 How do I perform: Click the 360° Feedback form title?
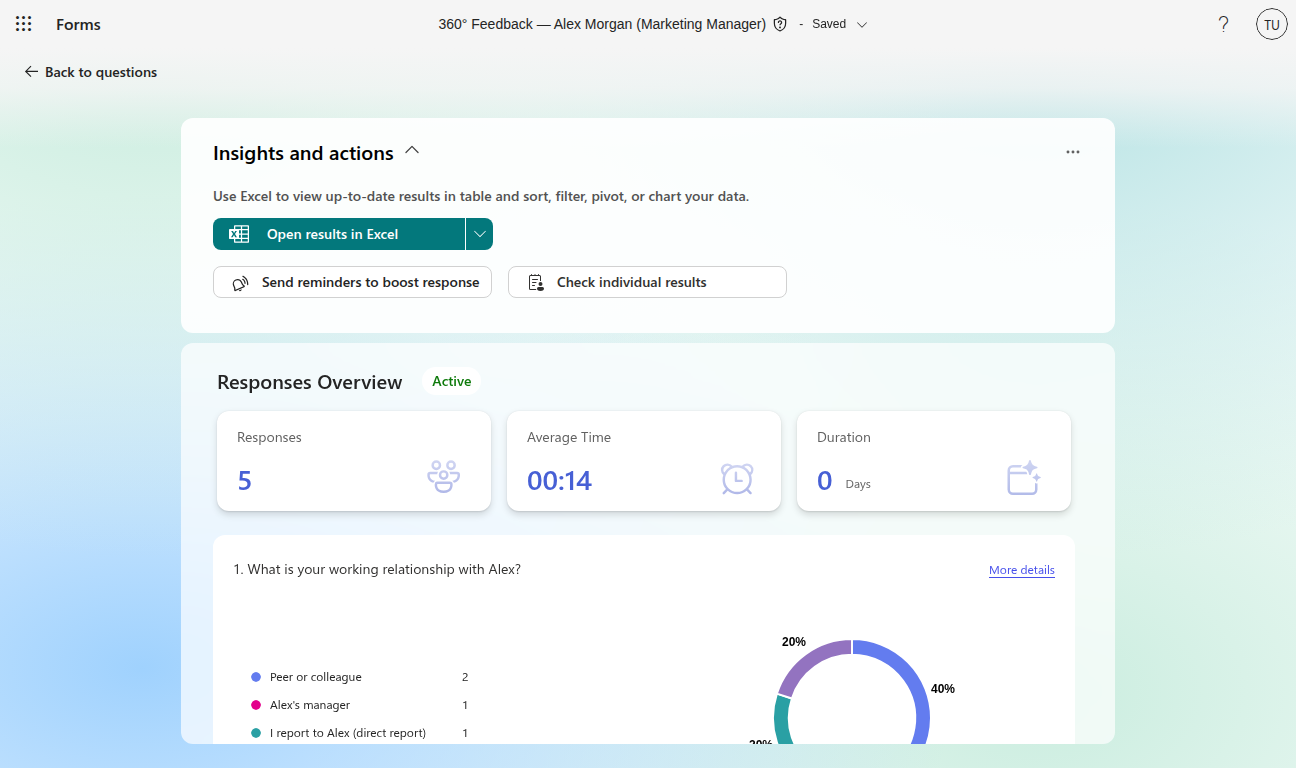(602, 24)
